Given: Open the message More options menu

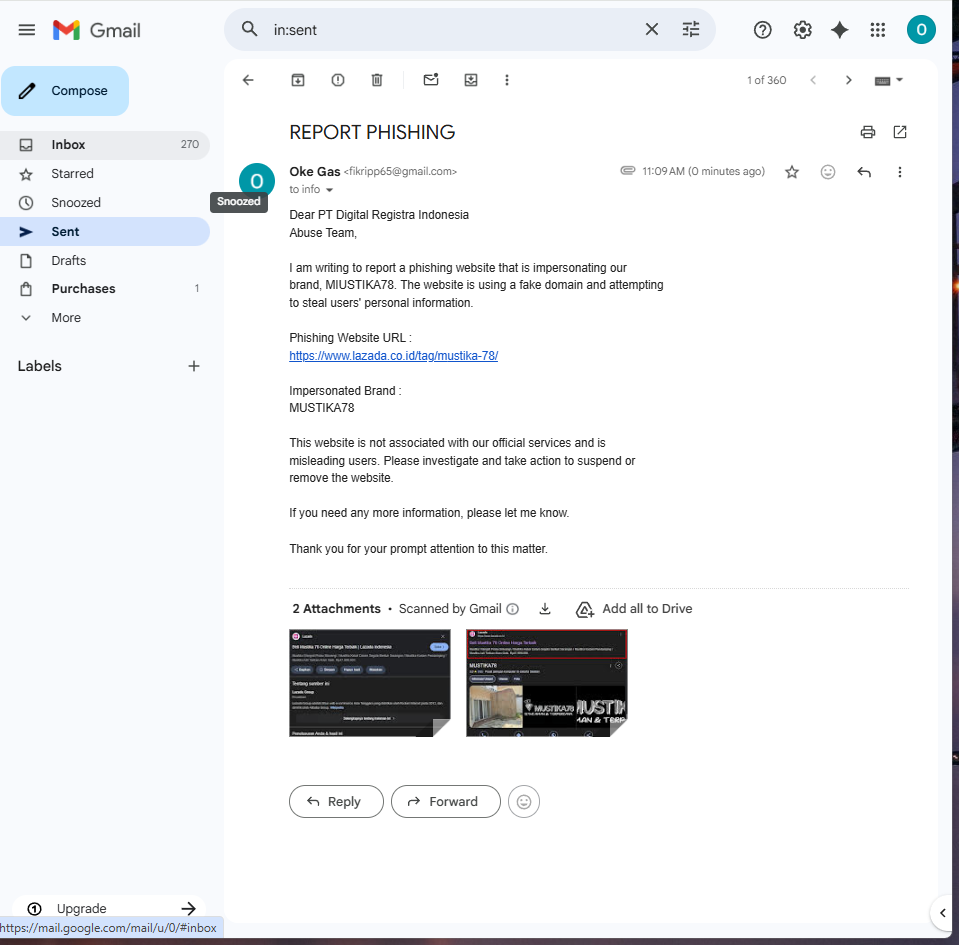Looking at the screenshot, I should 899,172.
